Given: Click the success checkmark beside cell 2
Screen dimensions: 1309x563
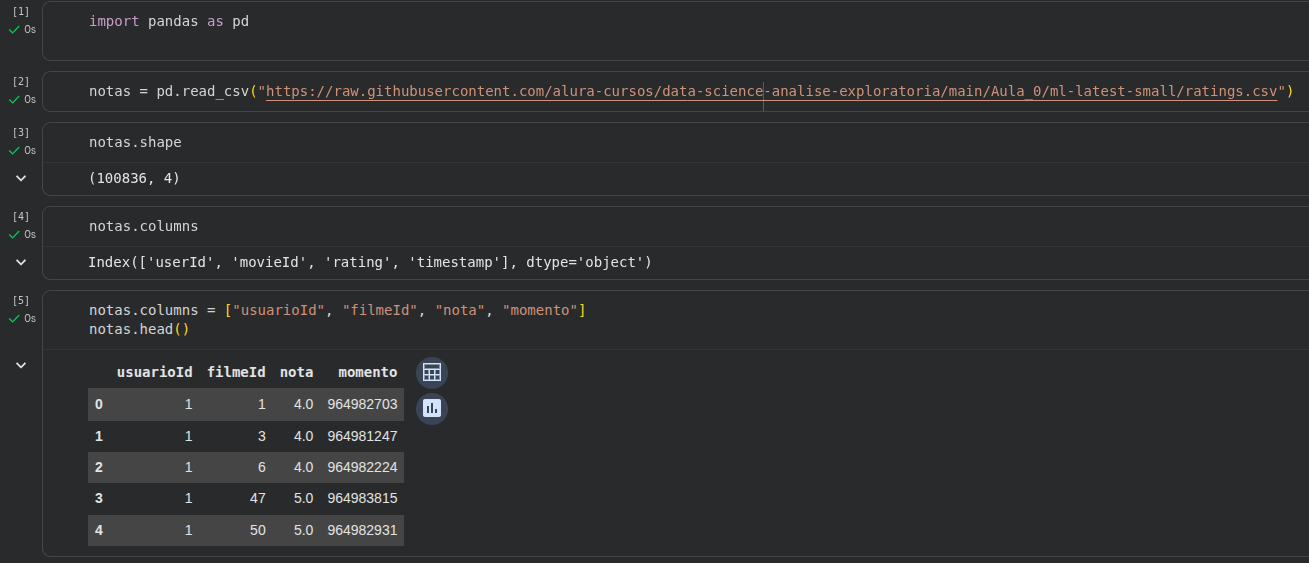Looking at the screenshot, I should click(x=15, y=100).
